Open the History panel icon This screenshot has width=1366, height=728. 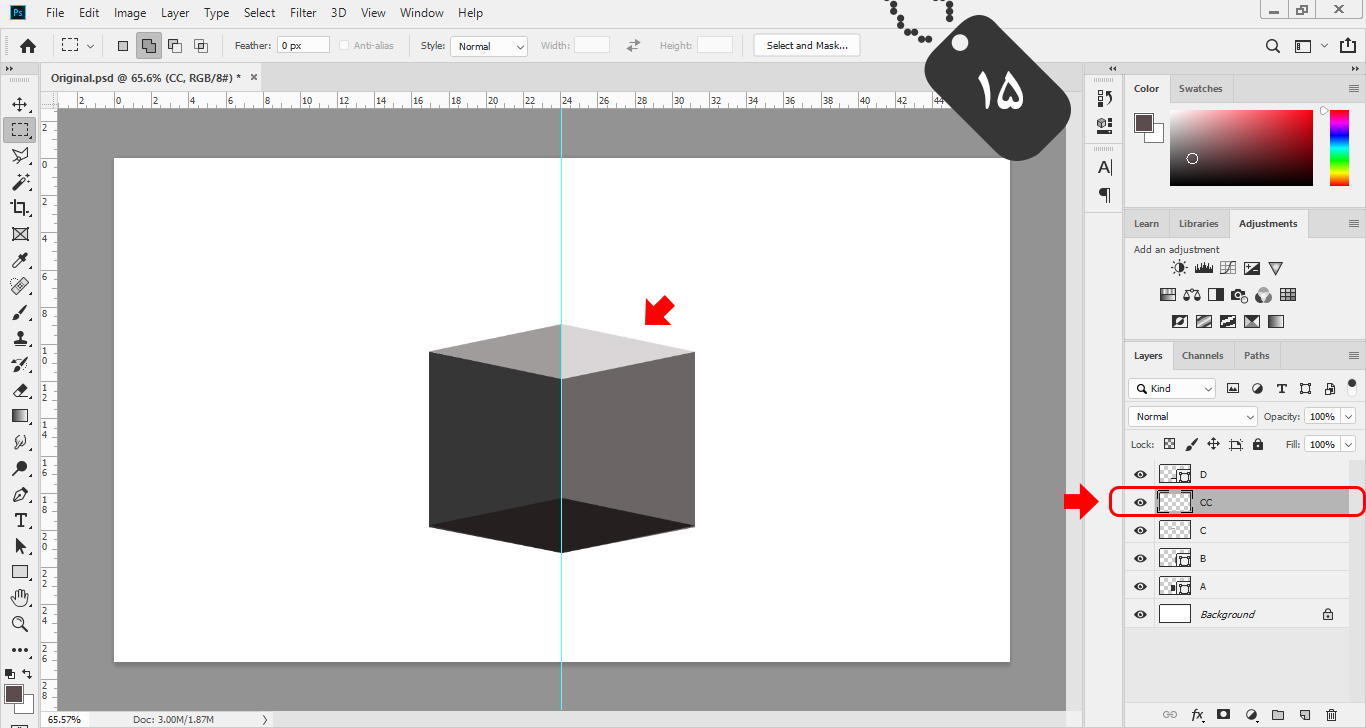[x=1105, y=98]
